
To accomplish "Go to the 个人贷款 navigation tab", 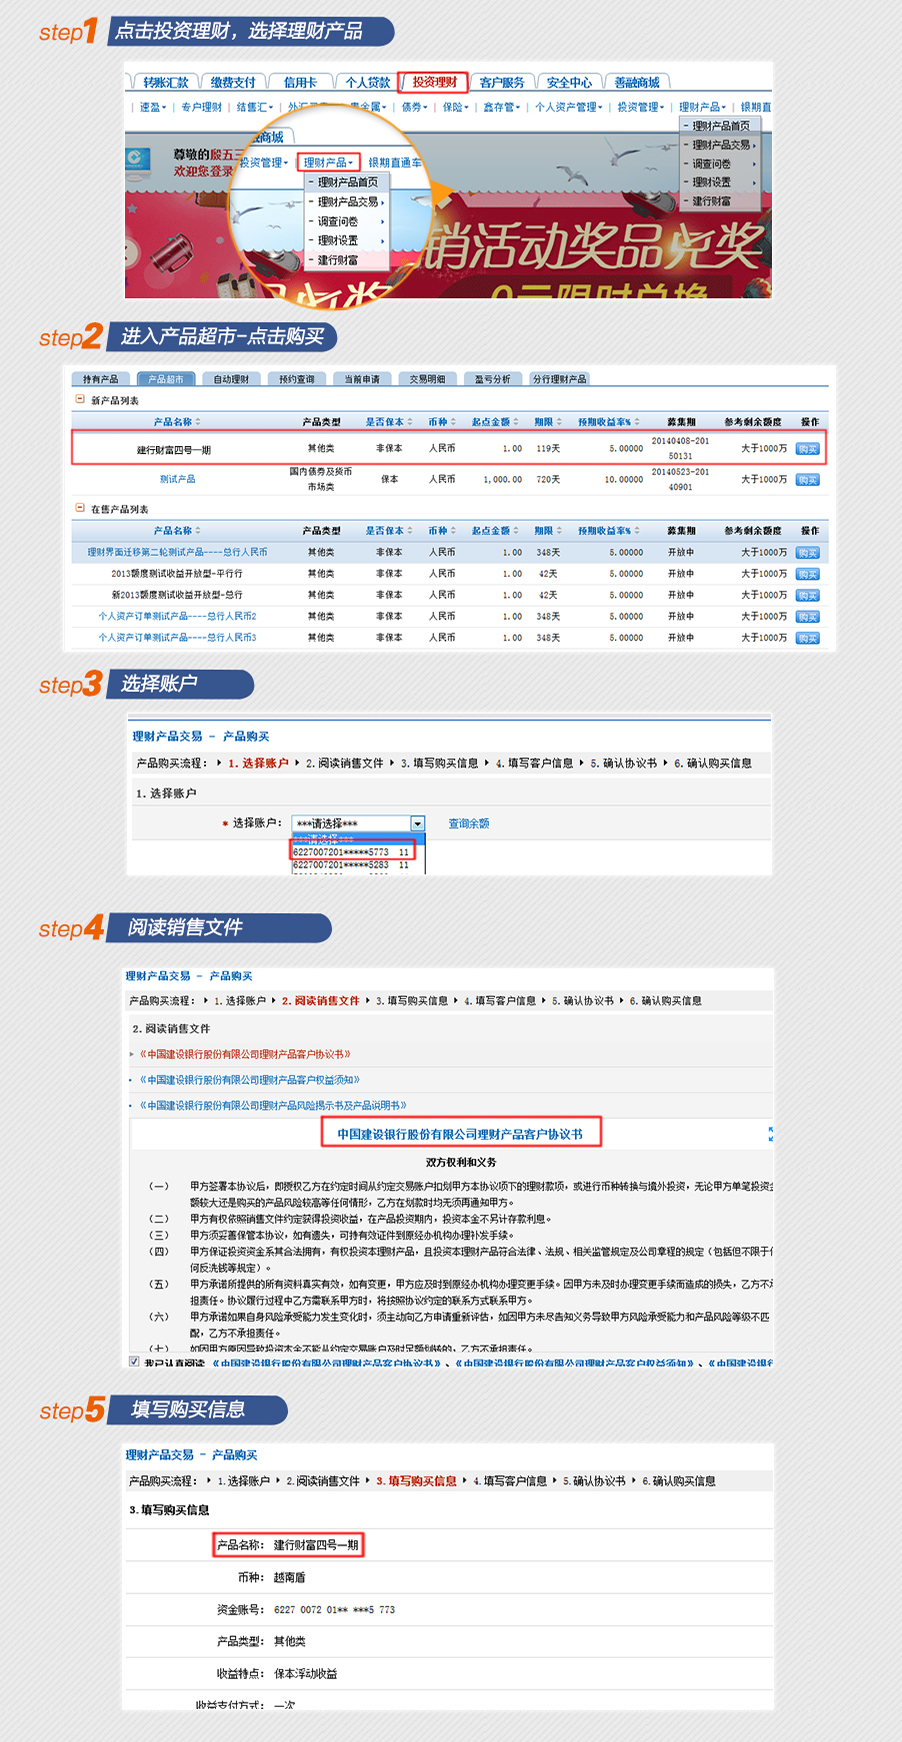I will click(367, 82).
